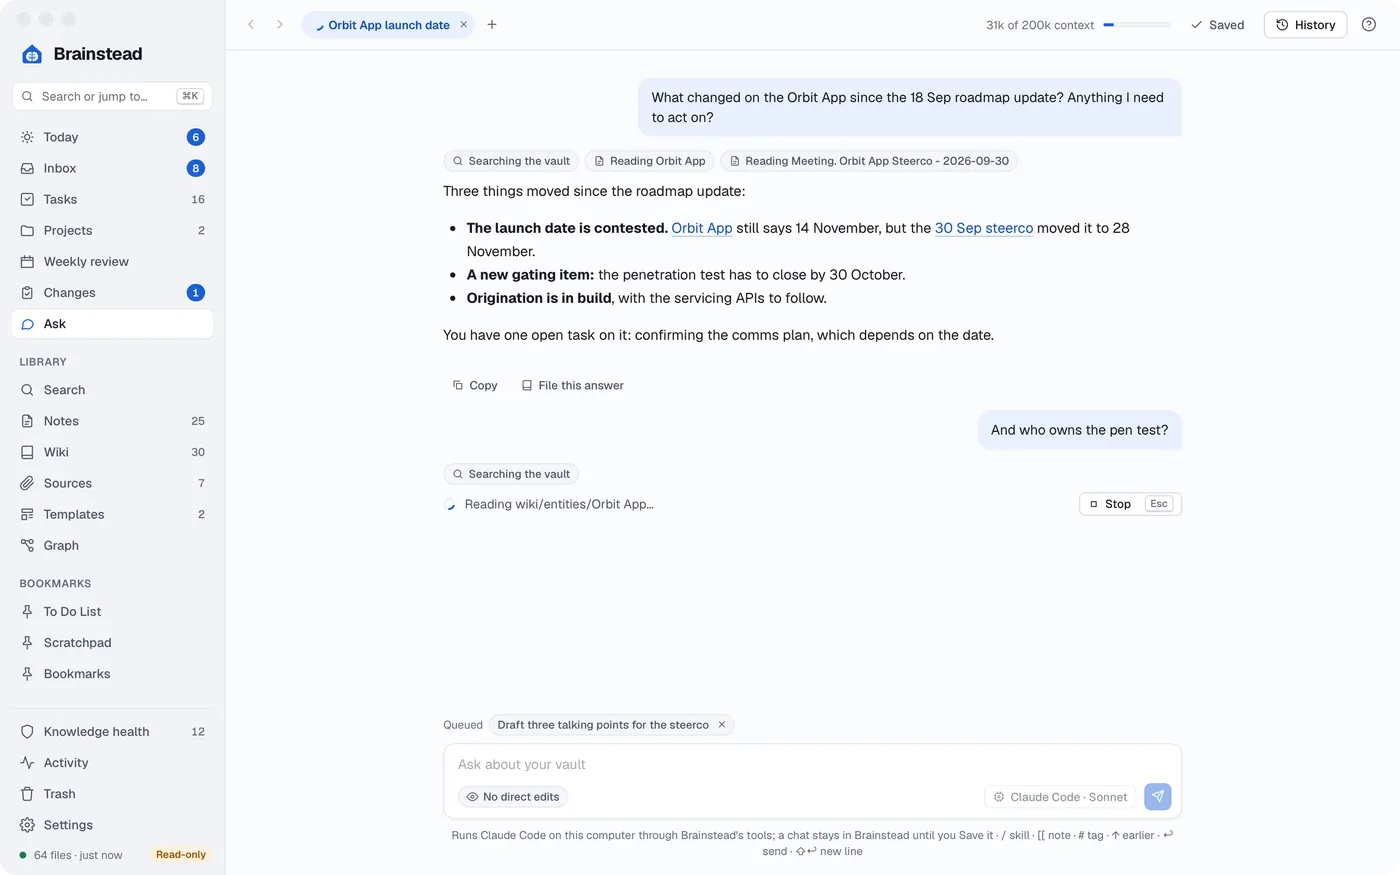Open the Graph view
This screenshot has height=875, width=1400.
[113, 545]
